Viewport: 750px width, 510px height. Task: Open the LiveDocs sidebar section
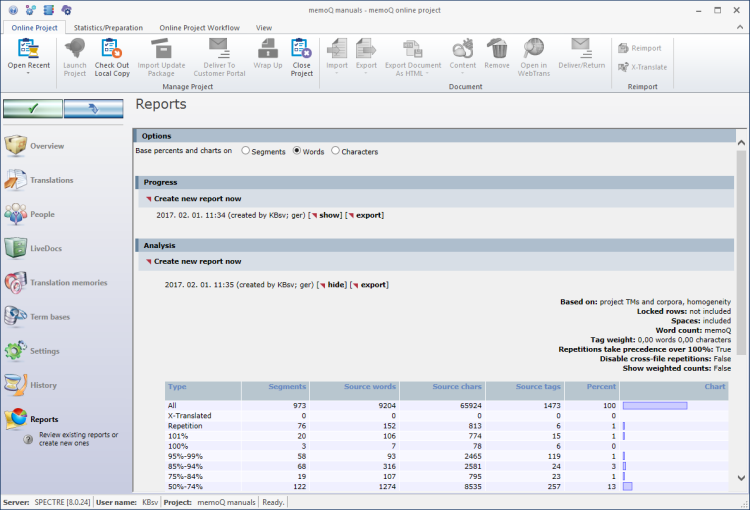48,248
